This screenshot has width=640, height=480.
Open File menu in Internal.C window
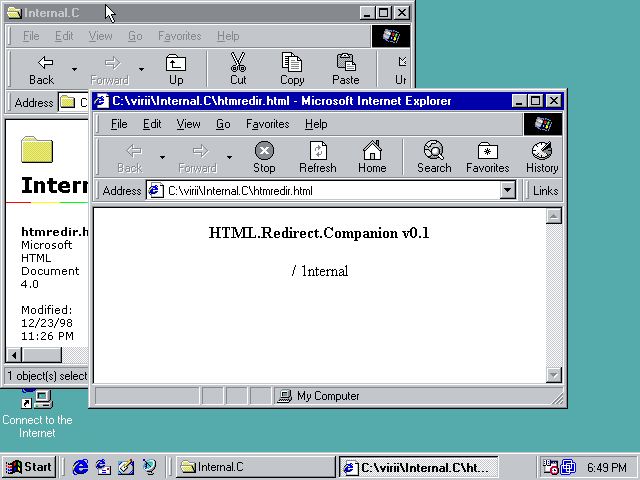pos(31,36)
